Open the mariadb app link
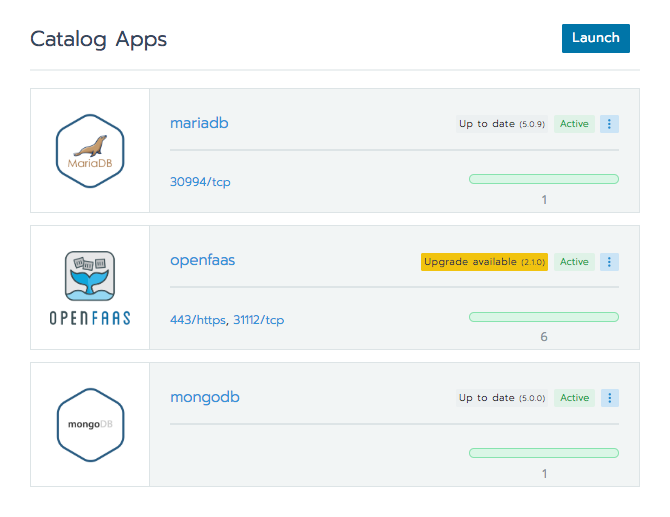This screenshot has height=517, width=670. point(199,123)
